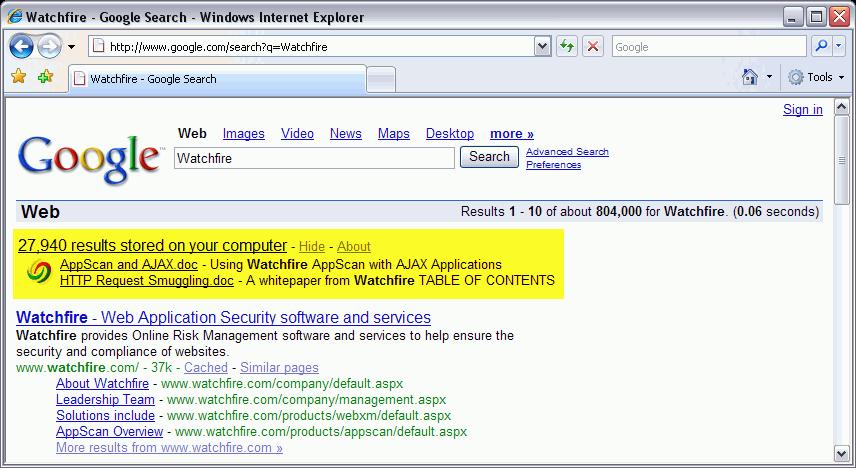Click the scrollbar up arrow
The image size is (856, 468).
841,107
